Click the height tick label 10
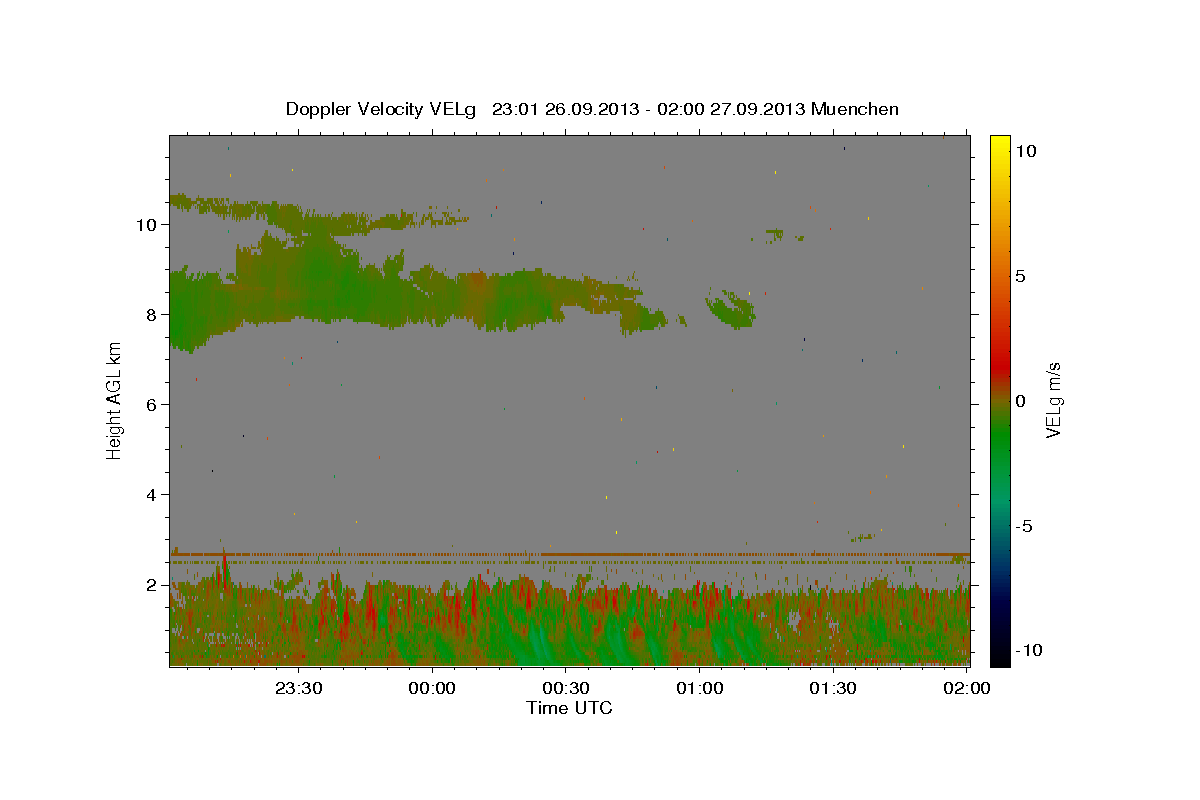The width and height of the screenshot is (1200, 800). 148,224
